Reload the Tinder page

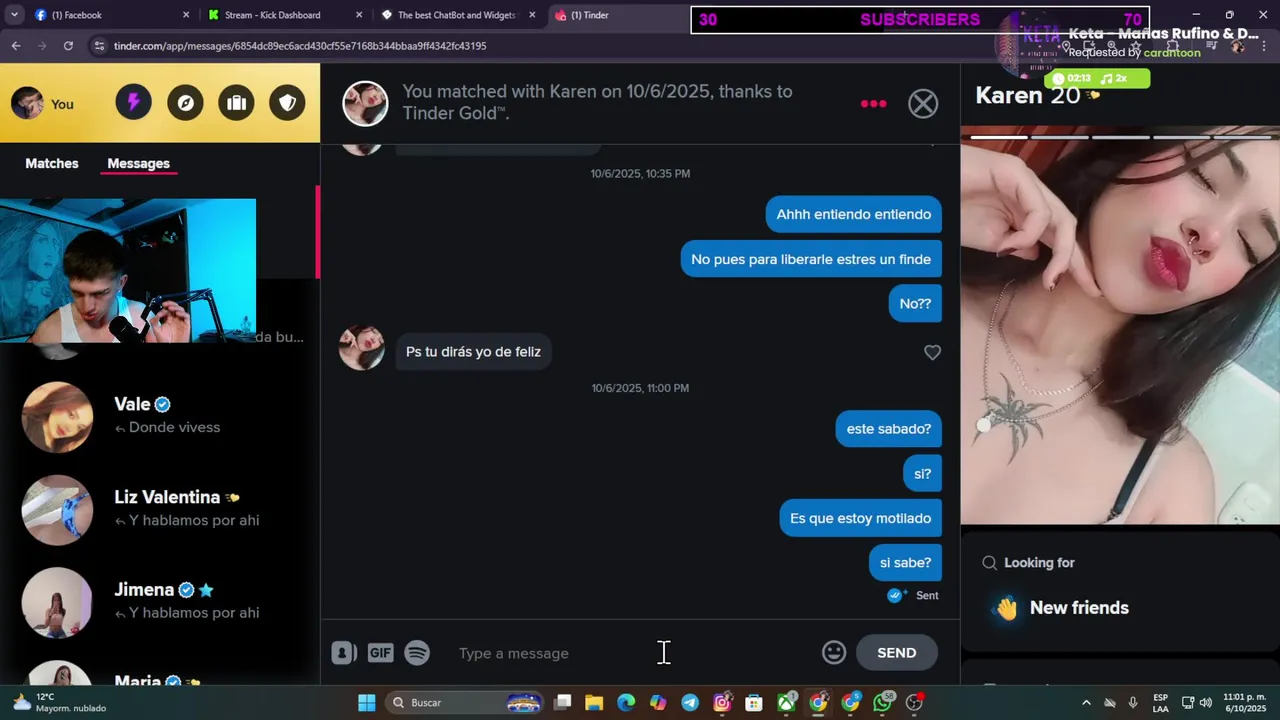coord(68,46)
